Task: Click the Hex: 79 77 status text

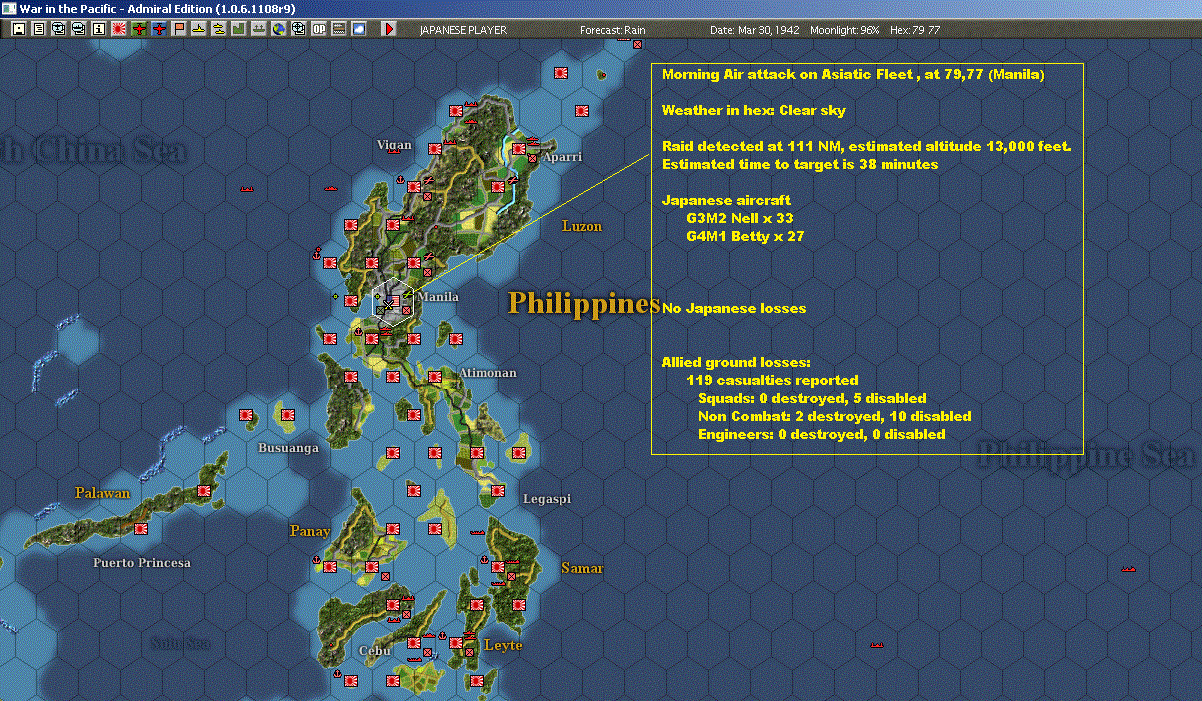Action: [x=914, y=30]
